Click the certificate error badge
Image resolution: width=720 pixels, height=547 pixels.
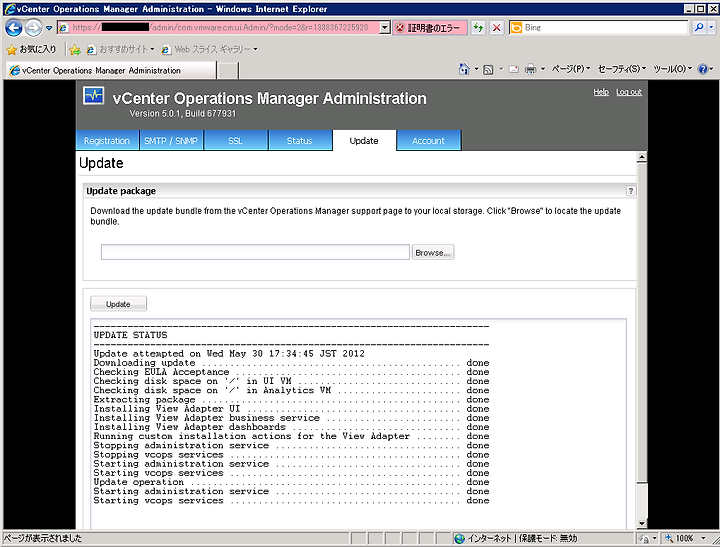point(429,28)
